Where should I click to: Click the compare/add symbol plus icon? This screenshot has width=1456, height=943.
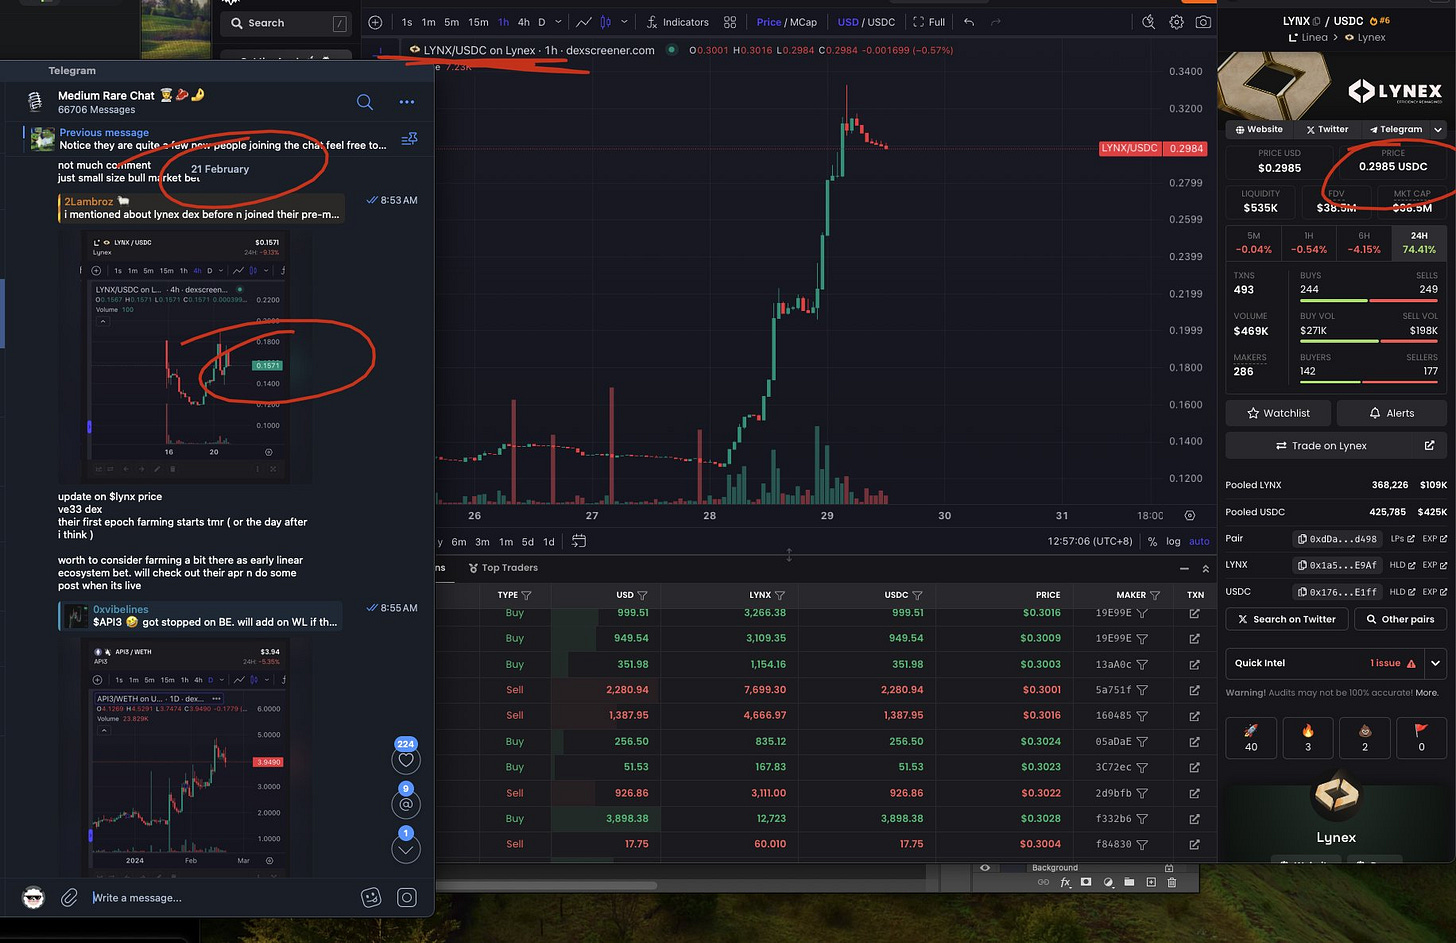[375, 22]
